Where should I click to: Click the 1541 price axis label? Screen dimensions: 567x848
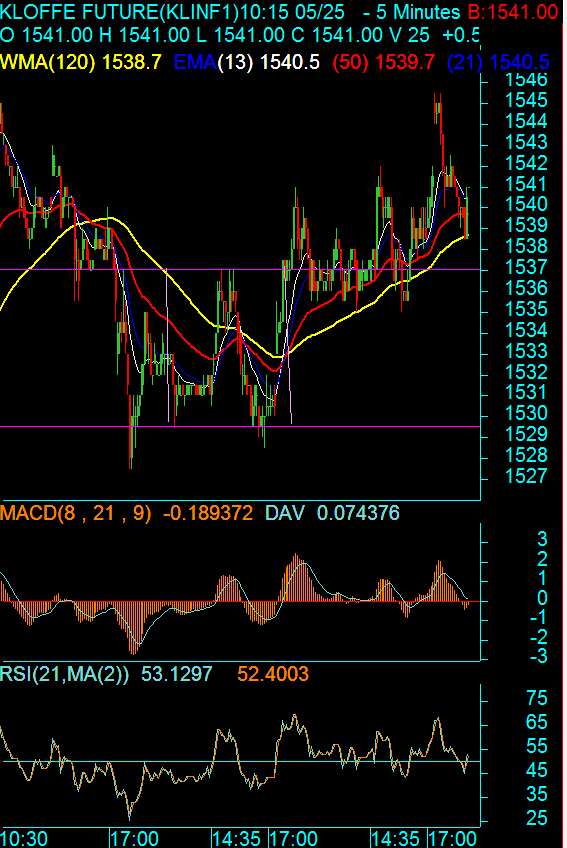tap(526, 184)
